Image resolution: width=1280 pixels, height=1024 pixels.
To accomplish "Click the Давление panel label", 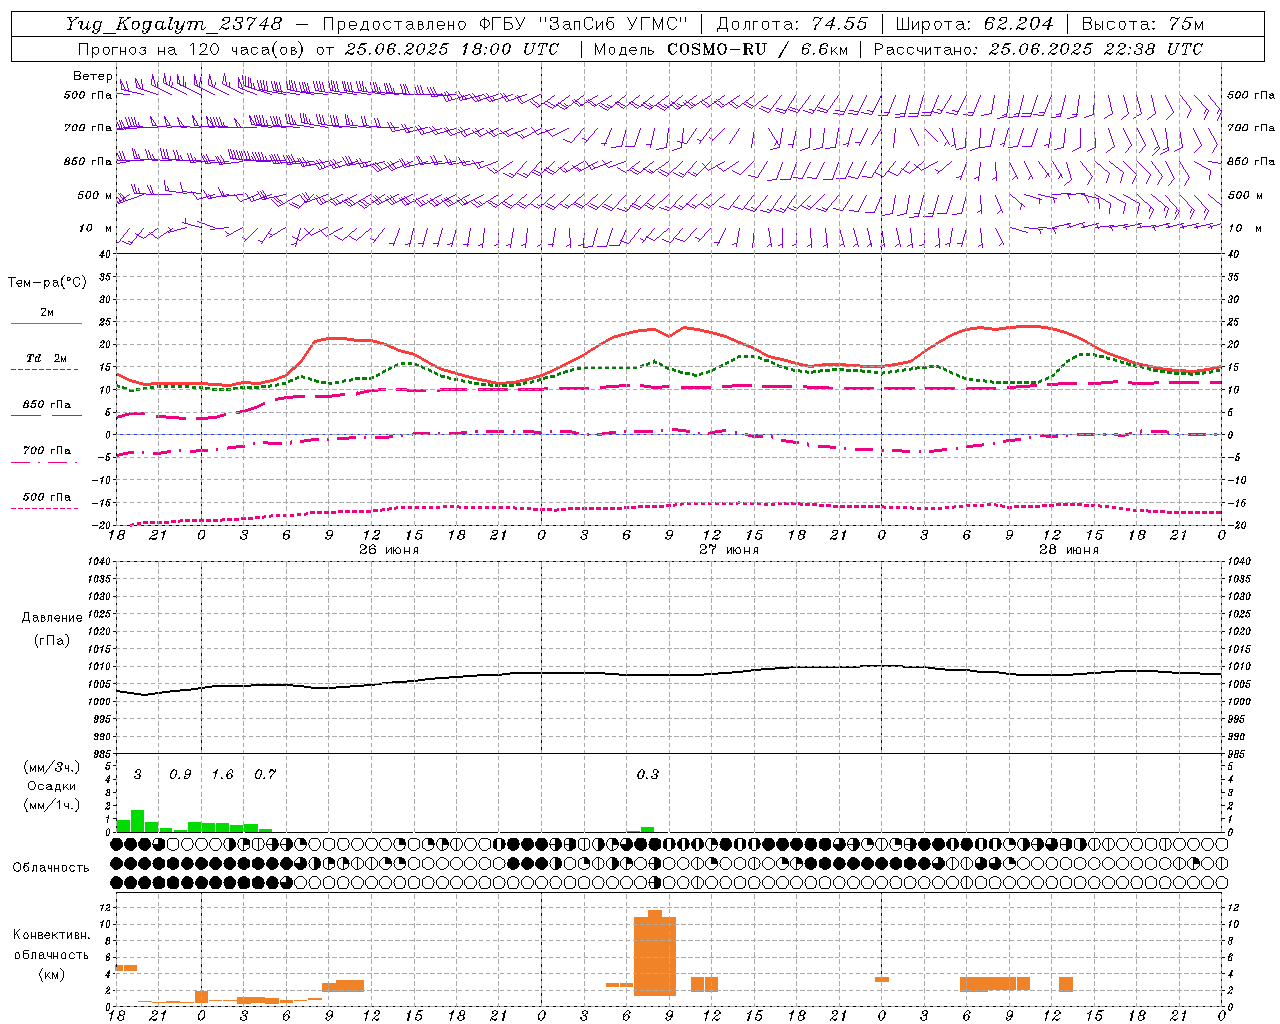I will [x=52, y=618].
